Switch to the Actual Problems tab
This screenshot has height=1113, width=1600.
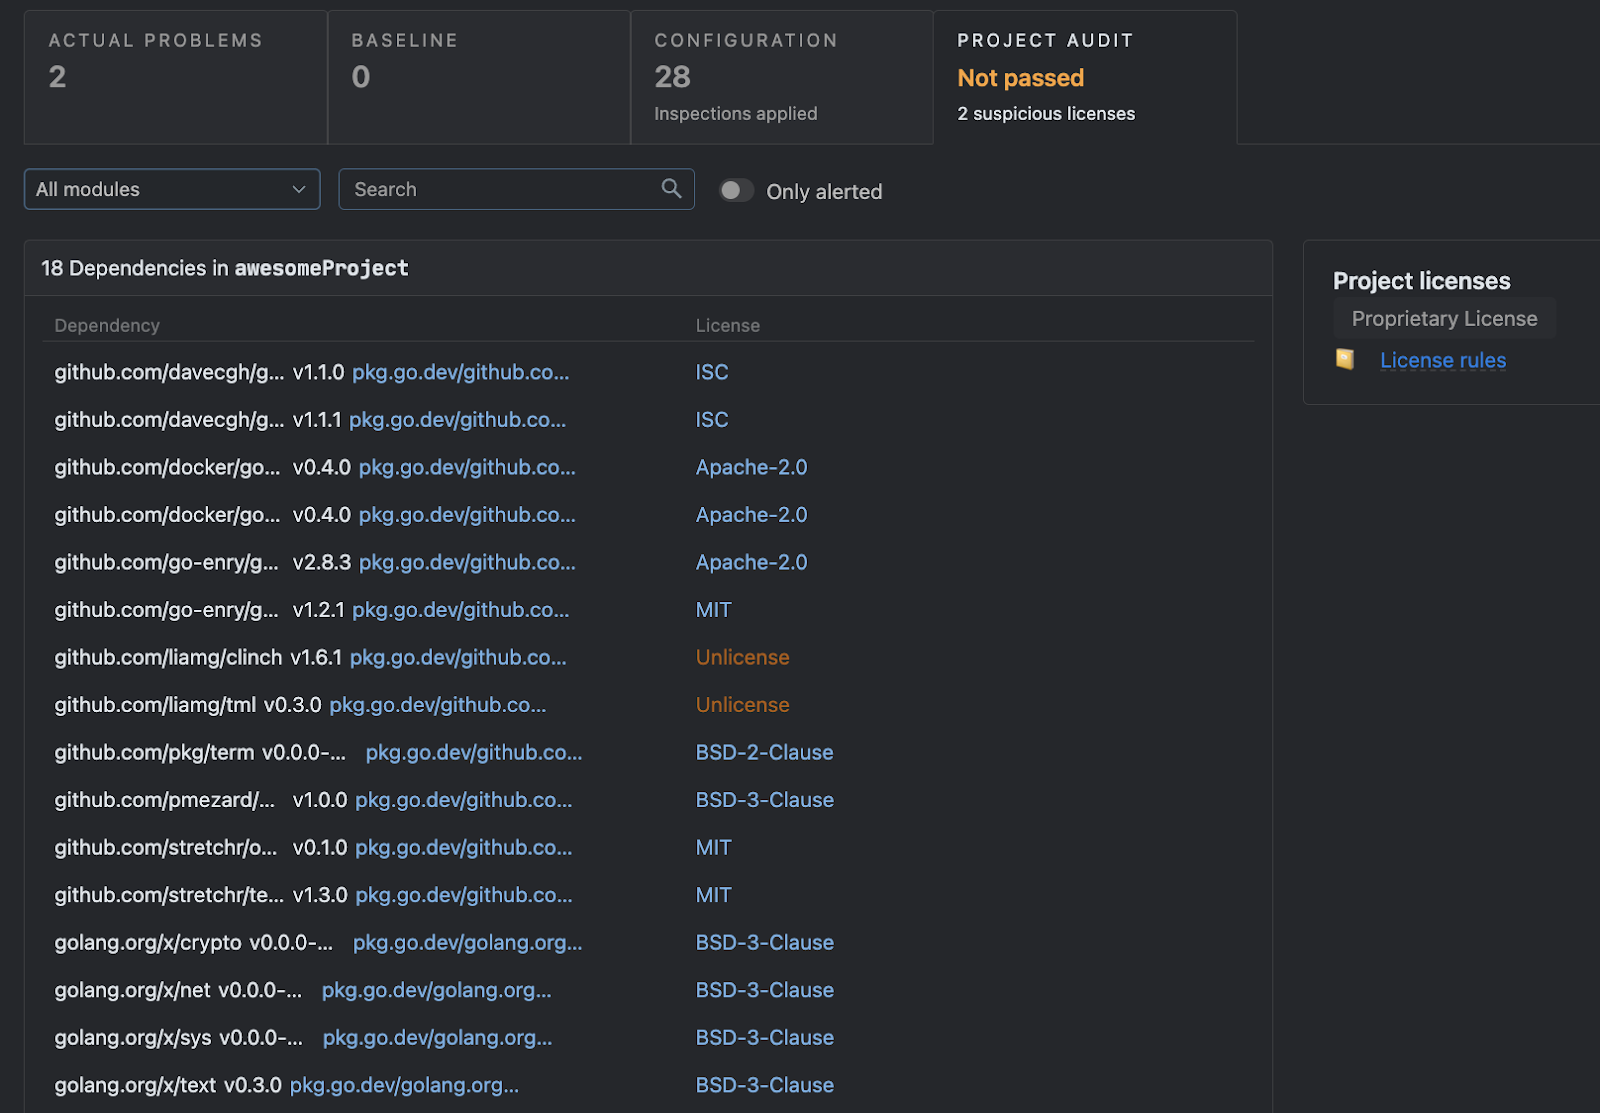(175, 77)
